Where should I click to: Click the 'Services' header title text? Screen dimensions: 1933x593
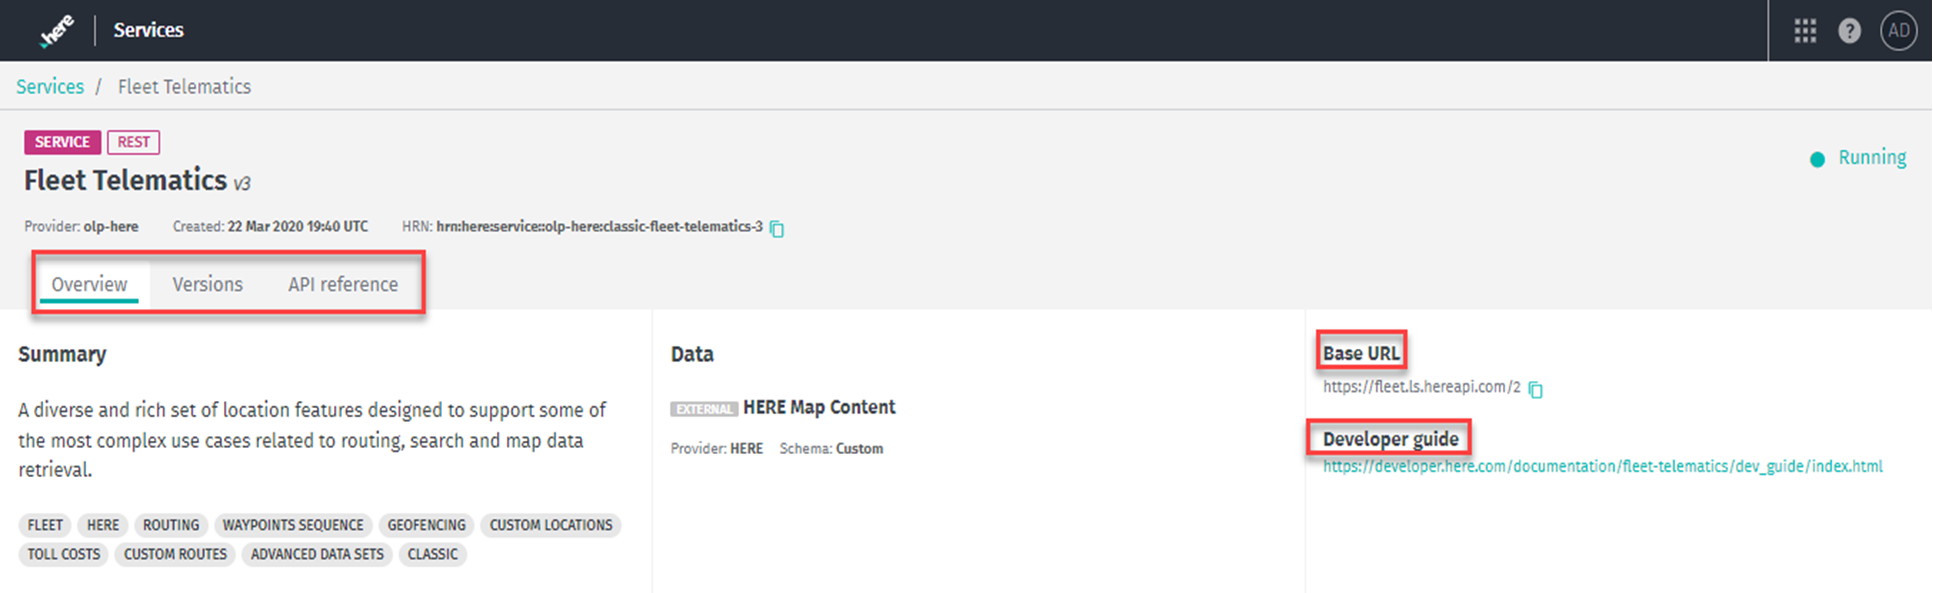148,30
